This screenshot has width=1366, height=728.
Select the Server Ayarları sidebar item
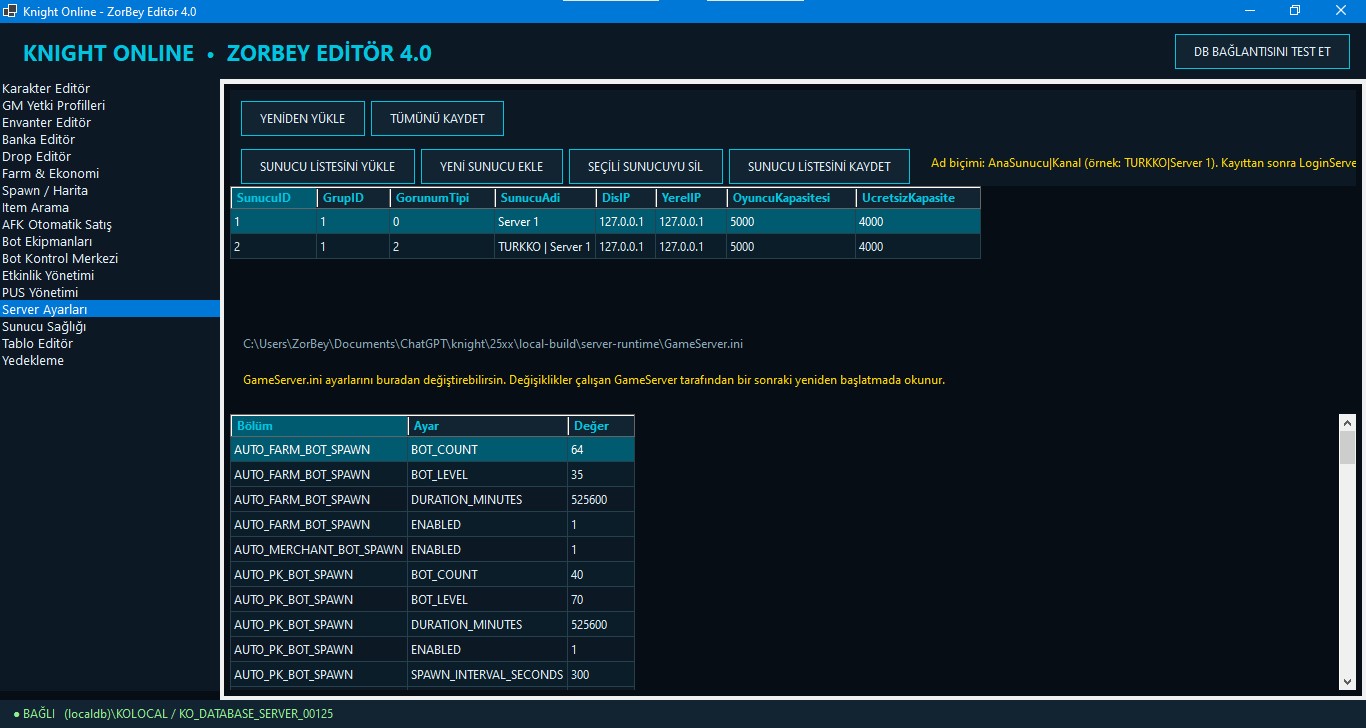point(110,310)
